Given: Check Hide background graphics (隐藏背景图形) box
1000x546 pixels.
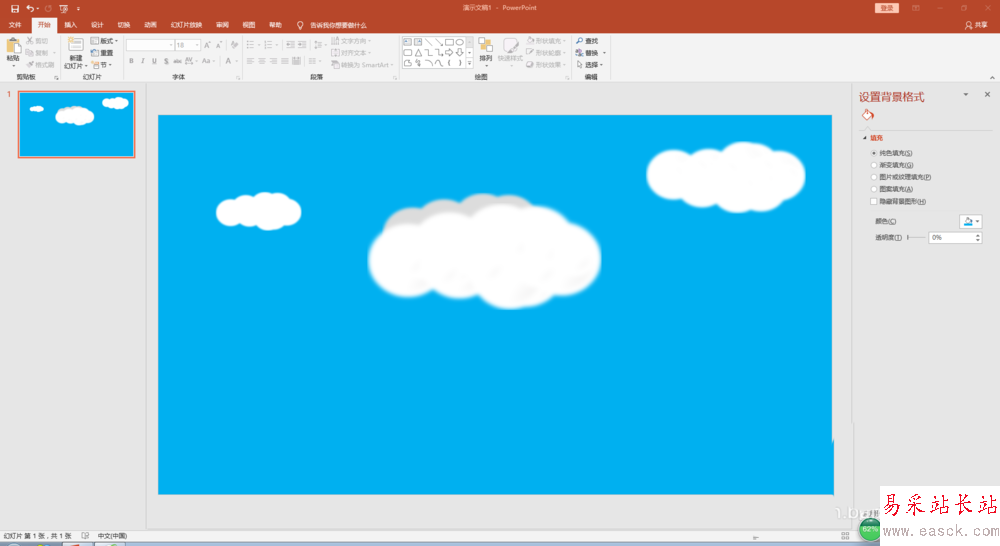Looking at the screenshot, I should (x=874, y=202).
